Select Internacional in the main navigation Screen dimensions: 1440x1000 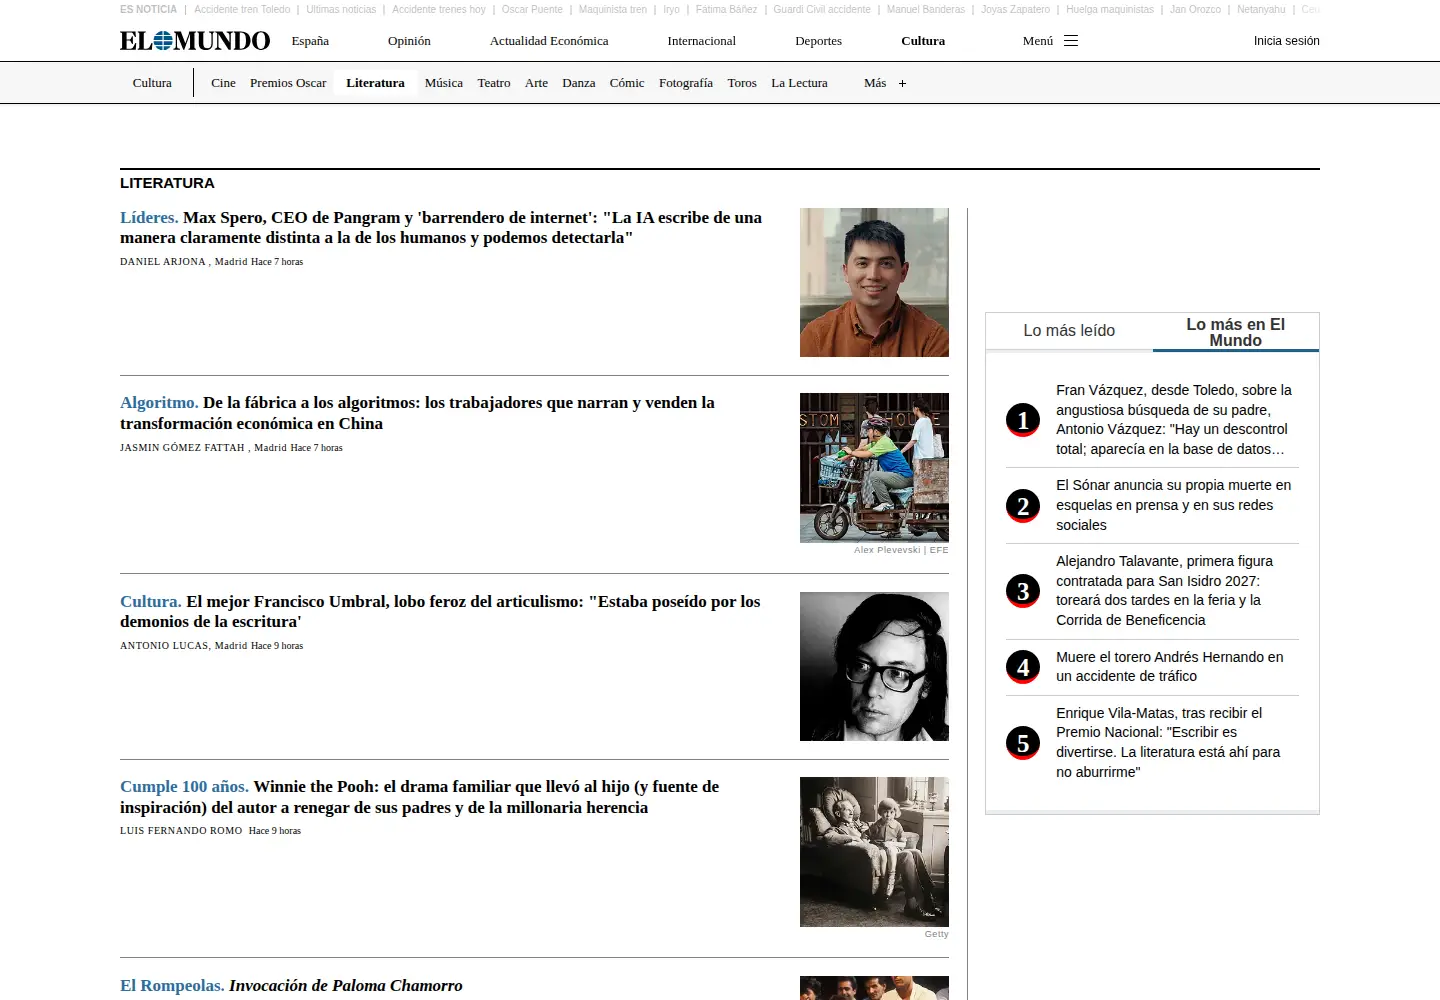click(702, 41)
